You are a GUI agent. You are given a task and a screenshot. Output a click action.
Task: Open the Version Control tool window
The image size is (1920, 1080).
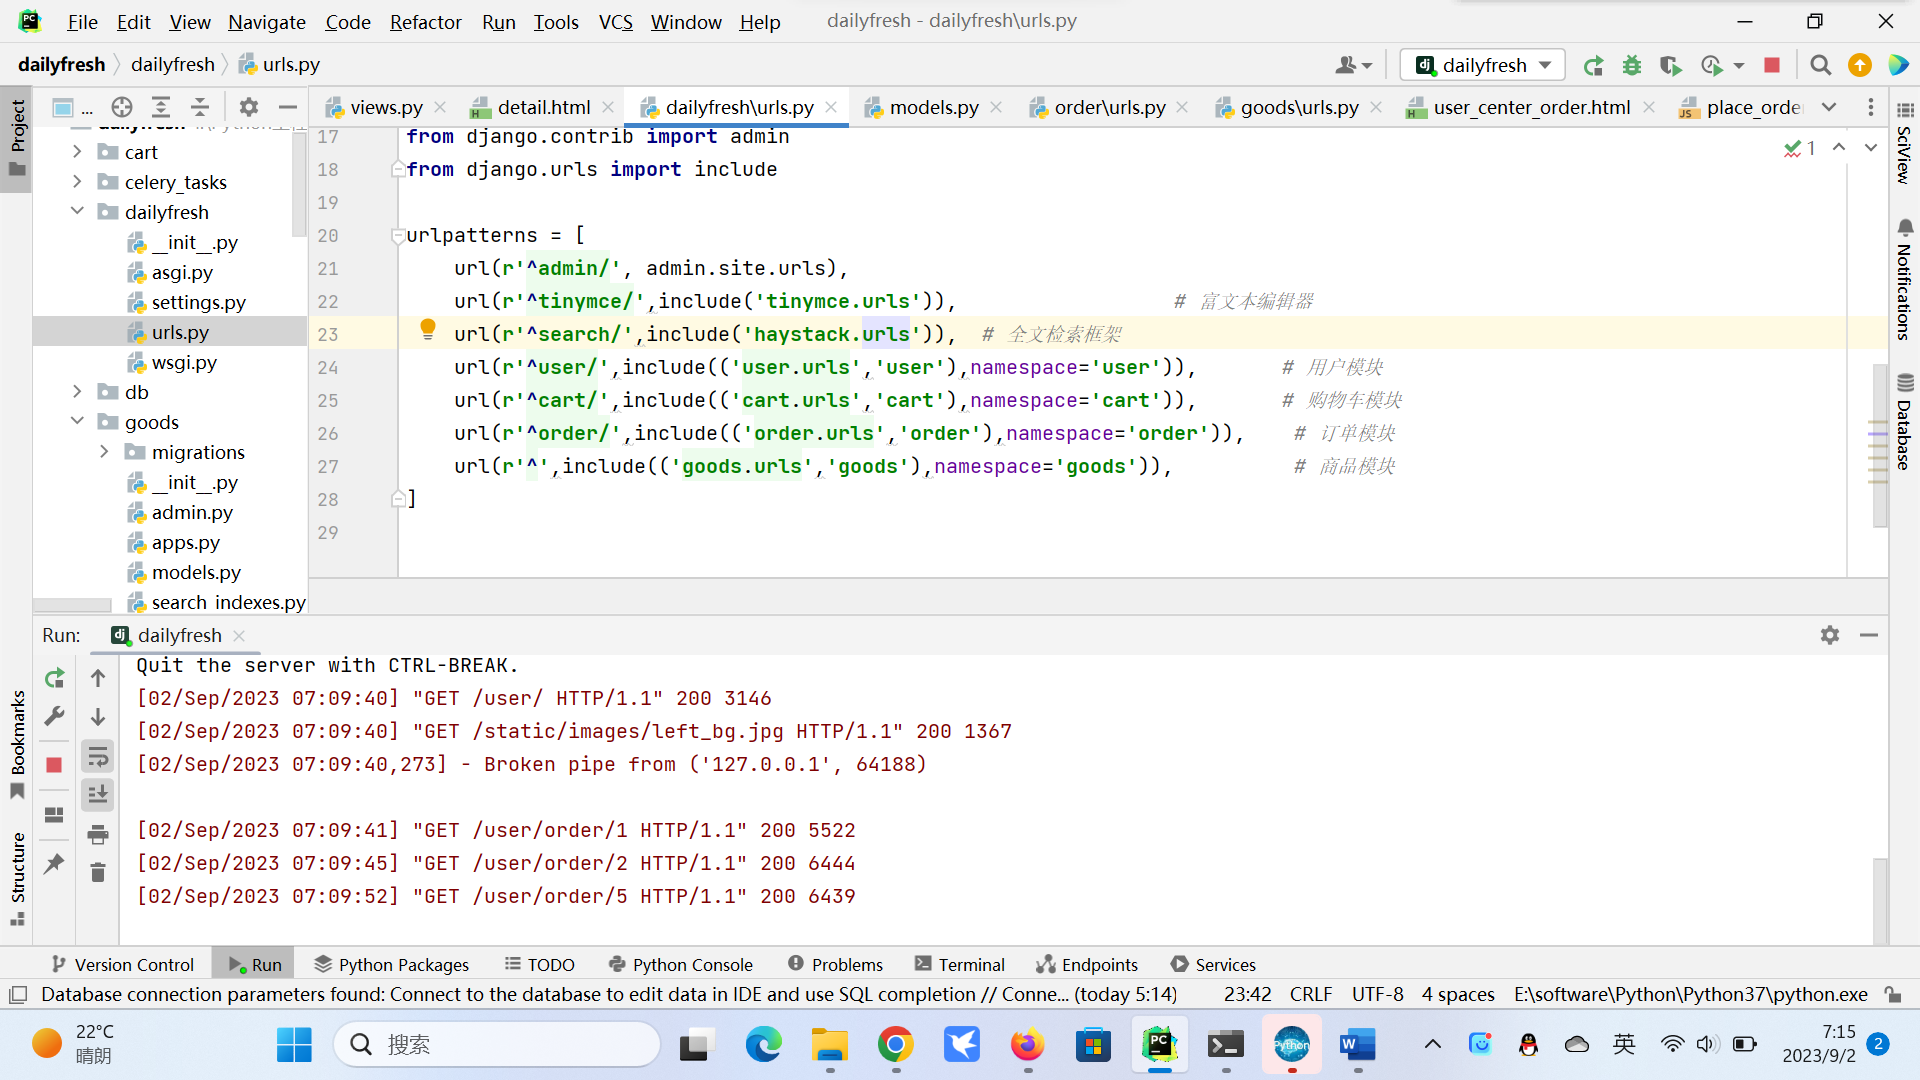coord(123,965)
